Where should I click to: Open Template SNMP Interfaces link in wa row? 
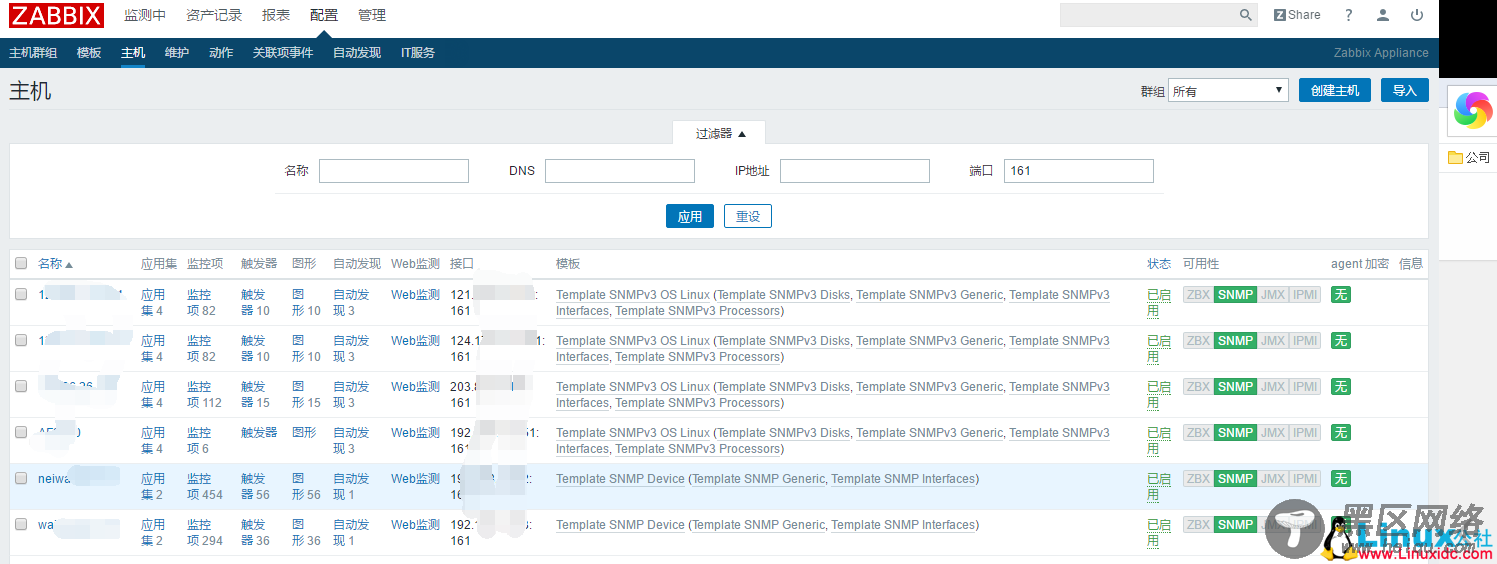[903, 525]
